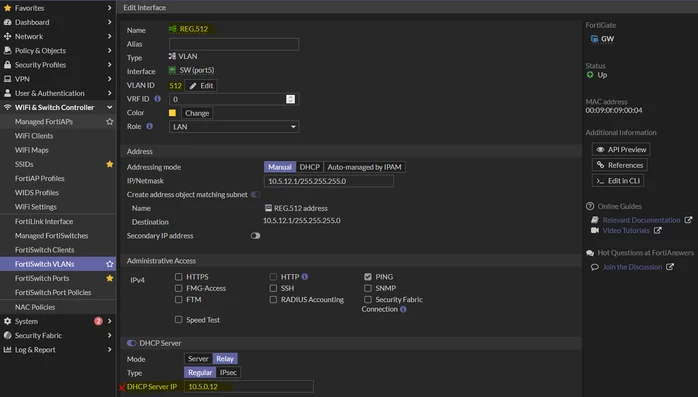Click the info icon next to VRF ID
Image resolution: width=698 pixels, height=397 pixels.
coord(157,99)
